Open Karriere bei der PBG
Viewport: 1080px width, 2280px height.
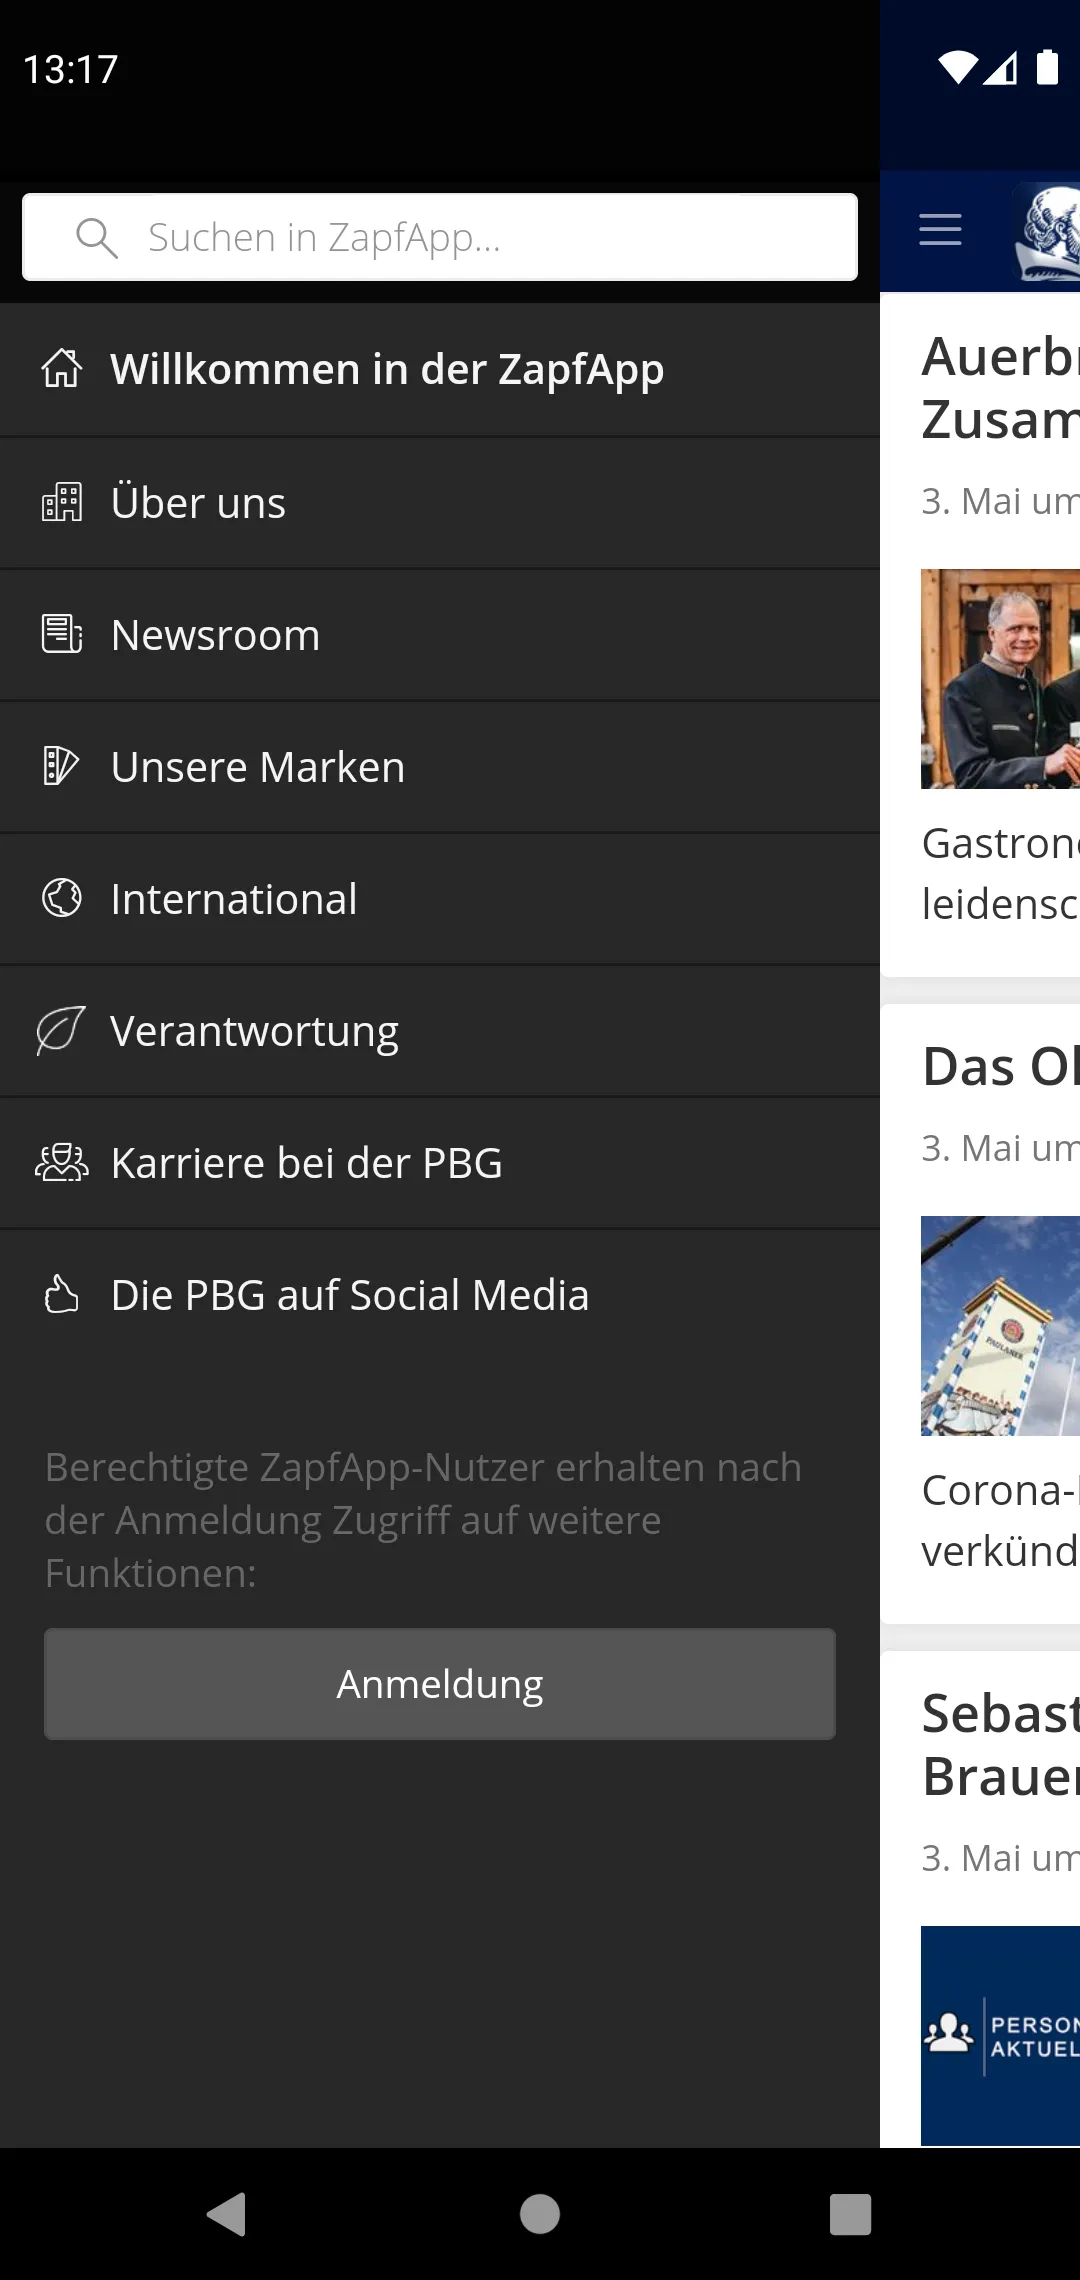click(440, 1162)
